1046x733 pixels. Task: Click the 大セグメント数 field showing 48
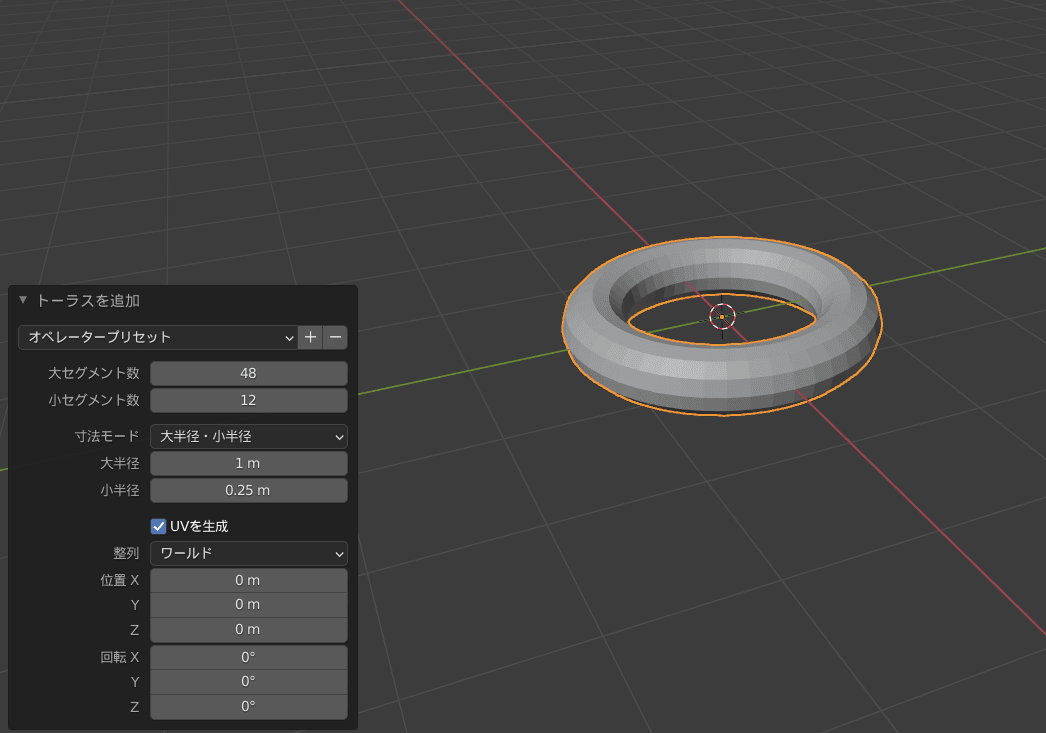coord(248,374)
